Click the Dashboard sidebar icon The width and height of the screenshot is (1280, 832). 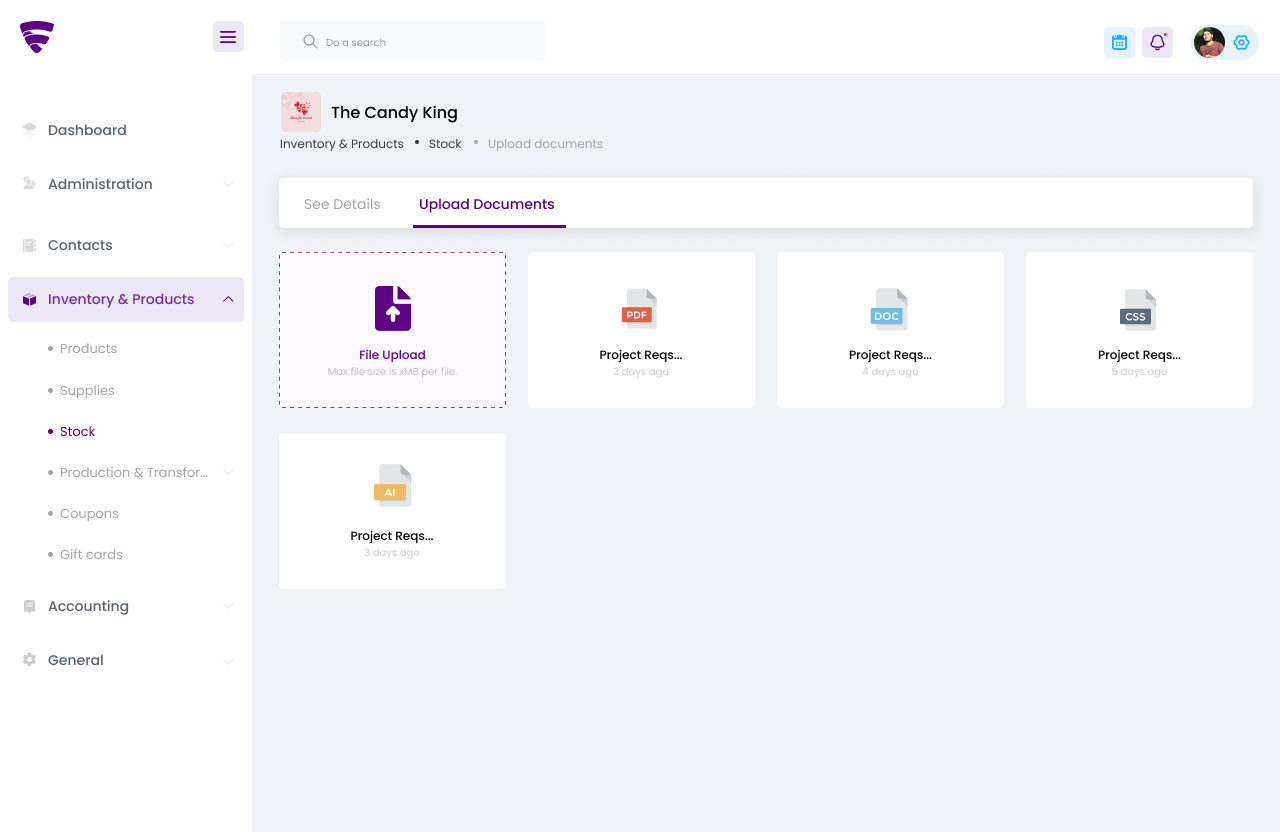[29, 130]
